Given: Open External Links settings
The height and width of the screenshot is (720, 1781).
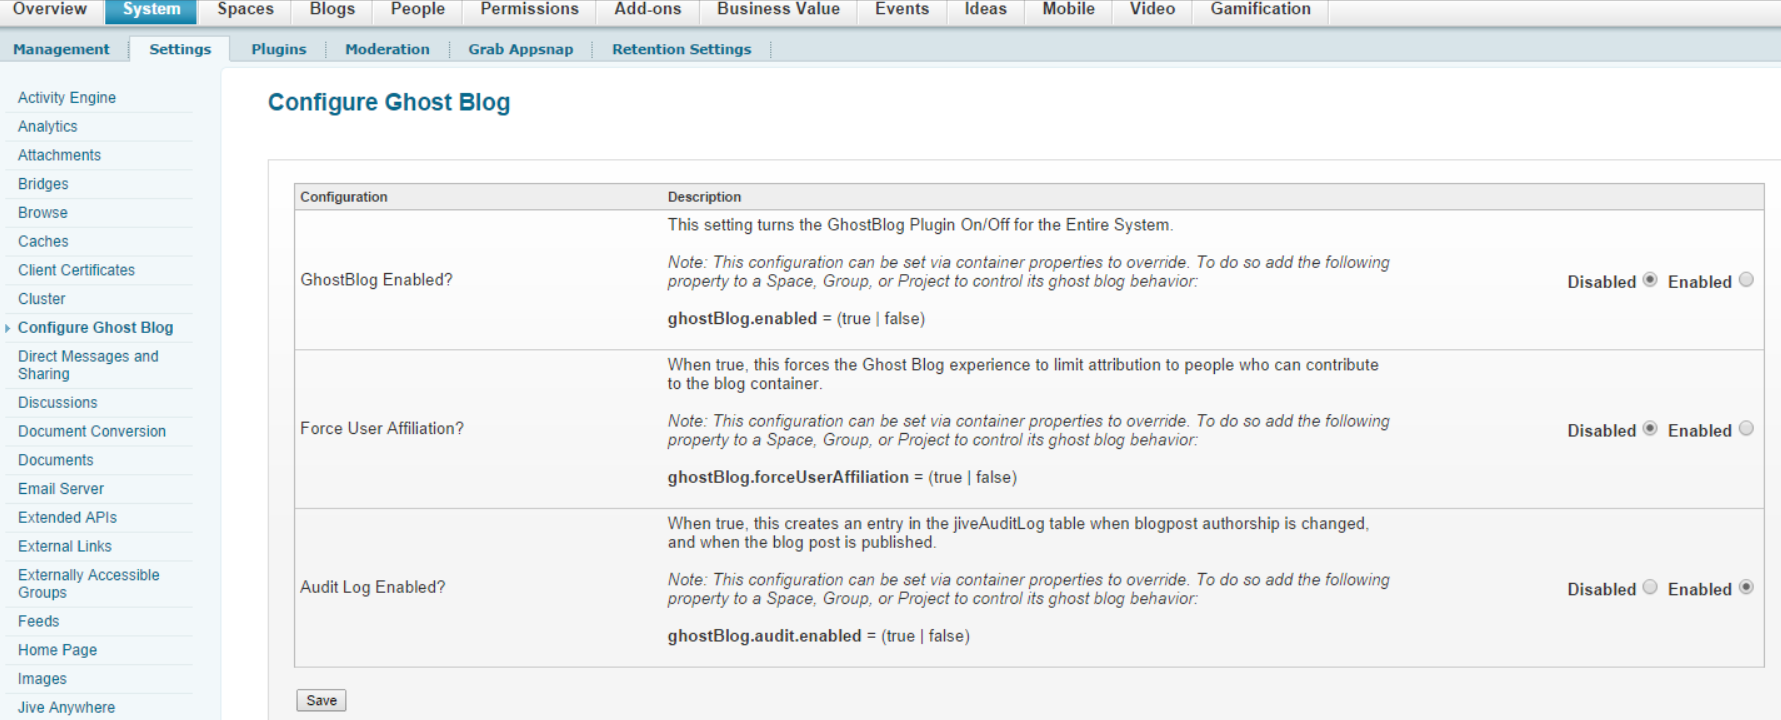Looking at the screenshot, I should tap(65, 547).
